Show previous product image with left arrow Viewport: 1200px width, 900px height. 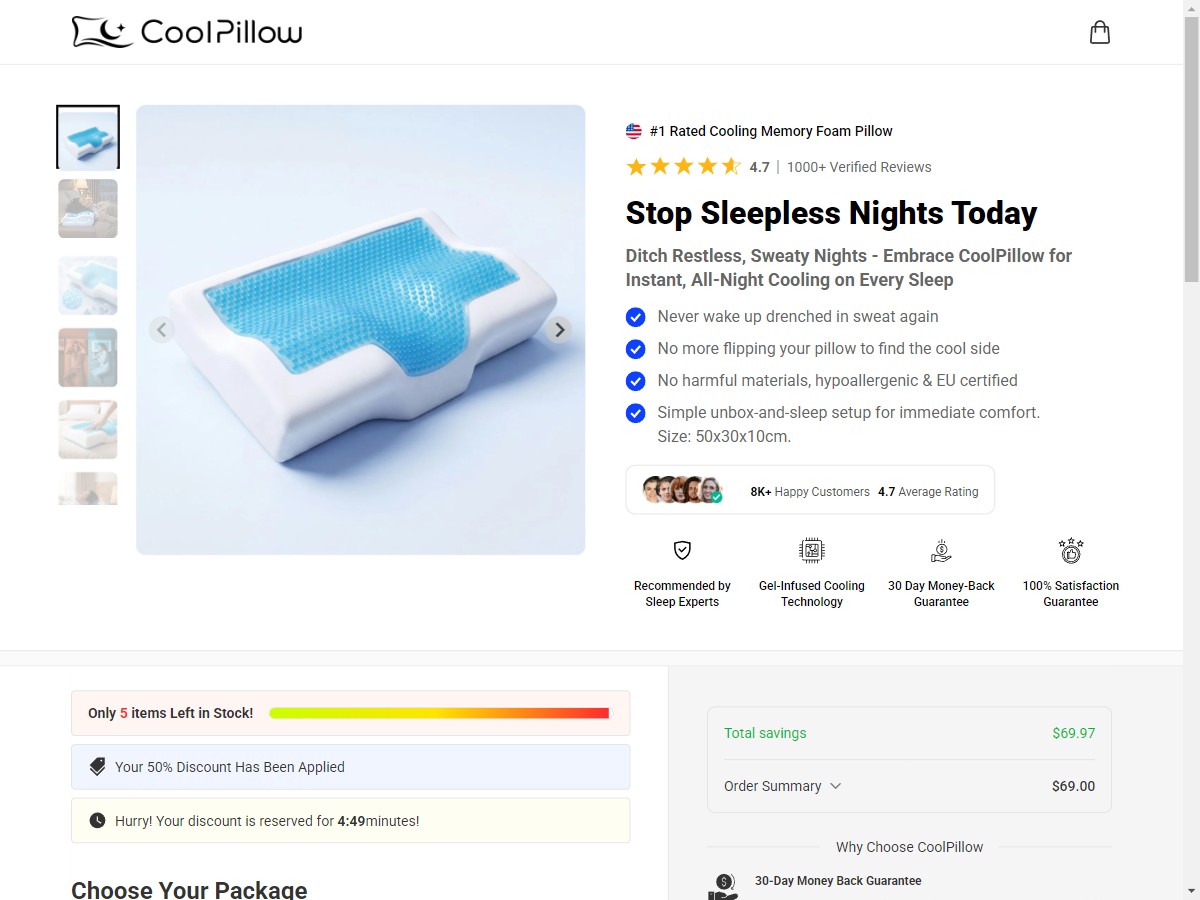tap(162, 329)
